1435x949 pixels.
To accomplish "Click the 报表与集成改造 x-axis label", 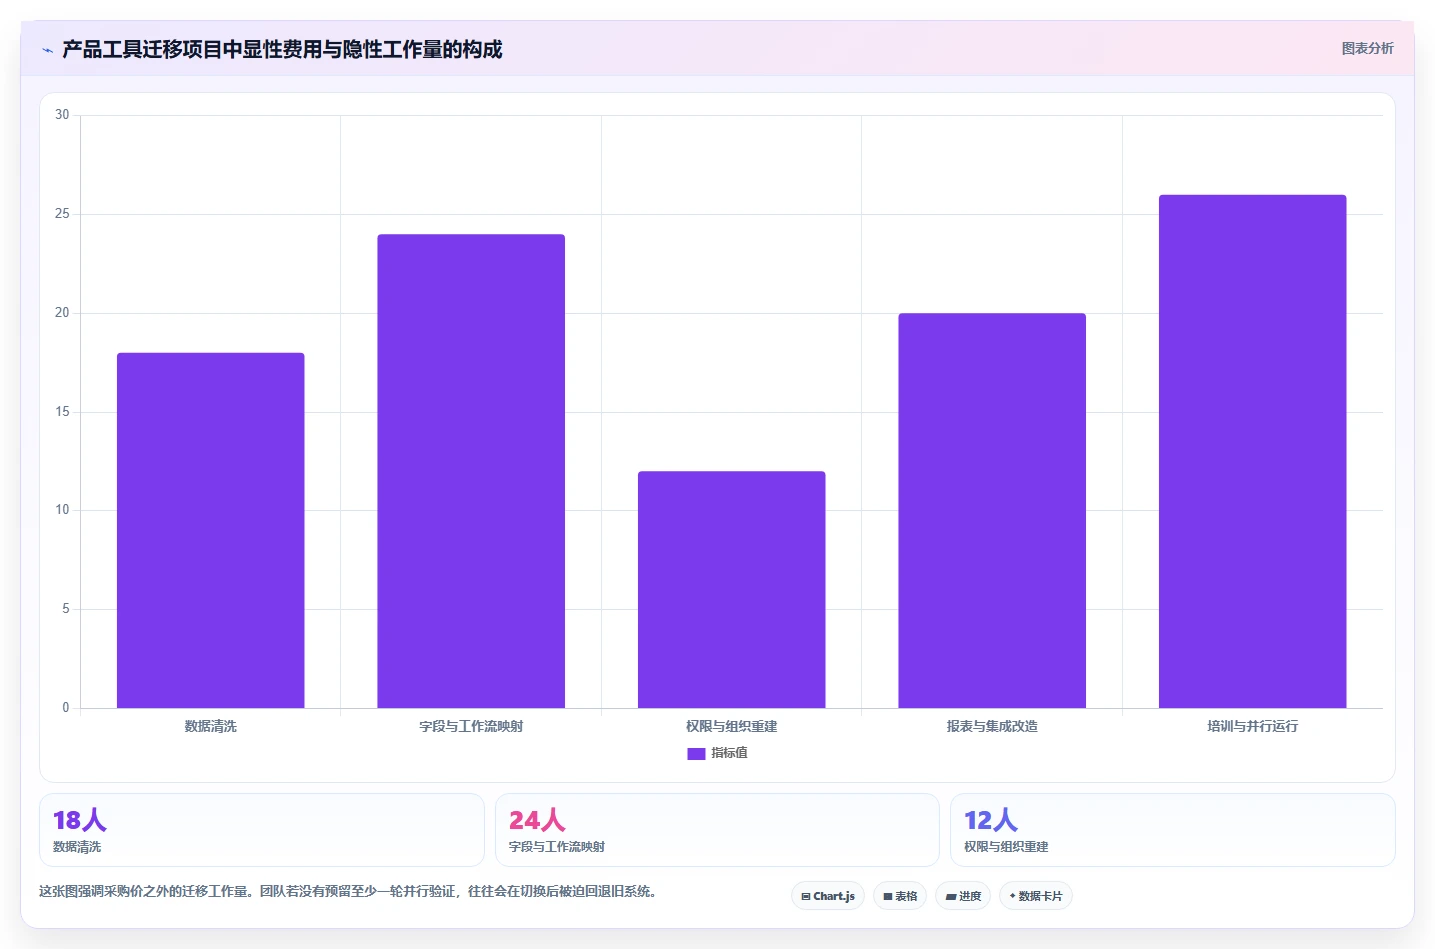I will click(x=992, y=726).
